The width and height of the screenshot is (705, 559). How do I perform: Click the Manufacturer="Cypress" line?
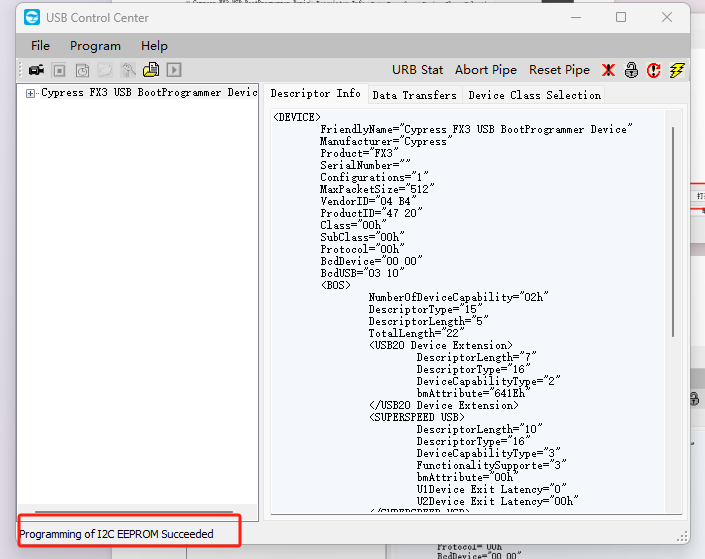pyautogui.click(x=386, y=142)
